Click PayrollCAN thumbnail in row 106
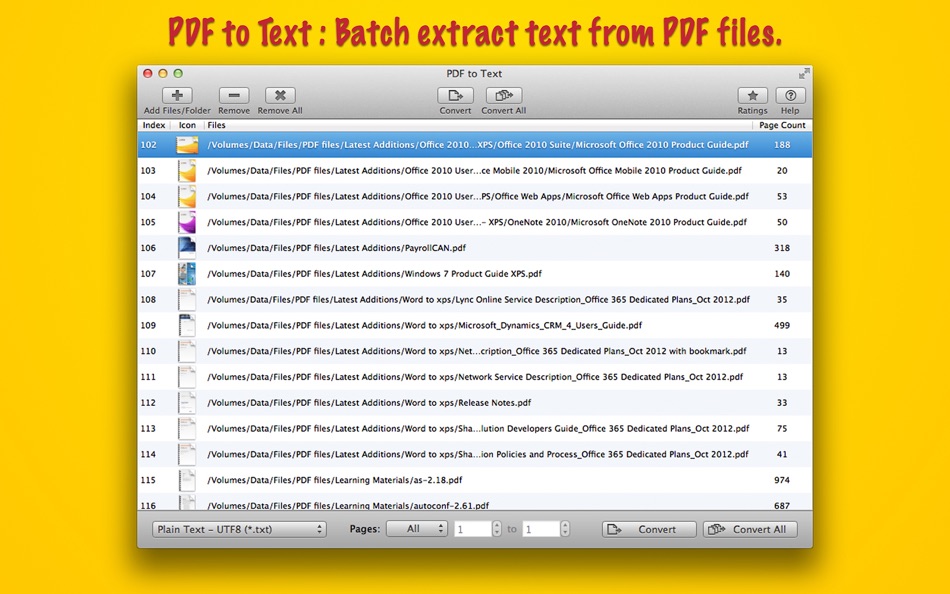The width and height of the screenshot is (950, 594). 187,248
